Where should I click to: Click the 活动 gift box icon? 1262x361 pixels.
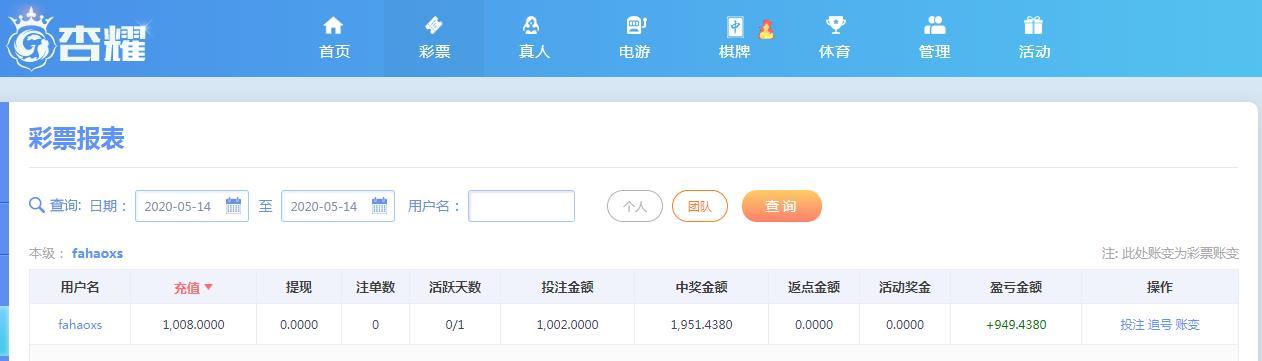(x=1034, y=25)
